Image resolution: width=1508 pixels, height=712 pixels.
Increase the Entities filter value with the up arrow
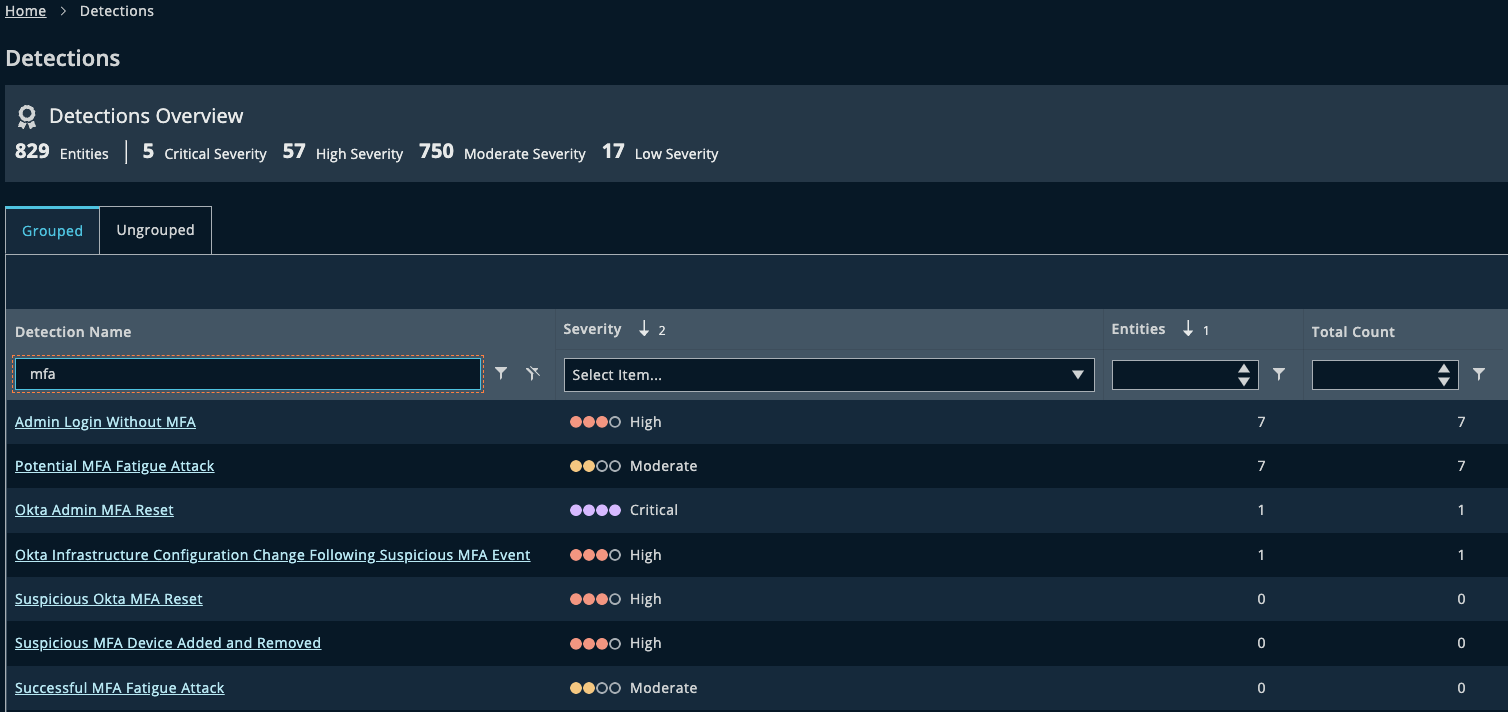click(1244, 369)
